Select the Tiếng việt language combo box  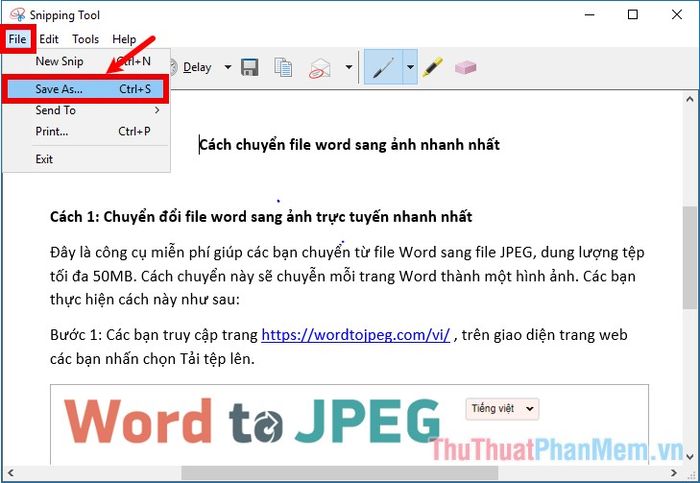502,408
